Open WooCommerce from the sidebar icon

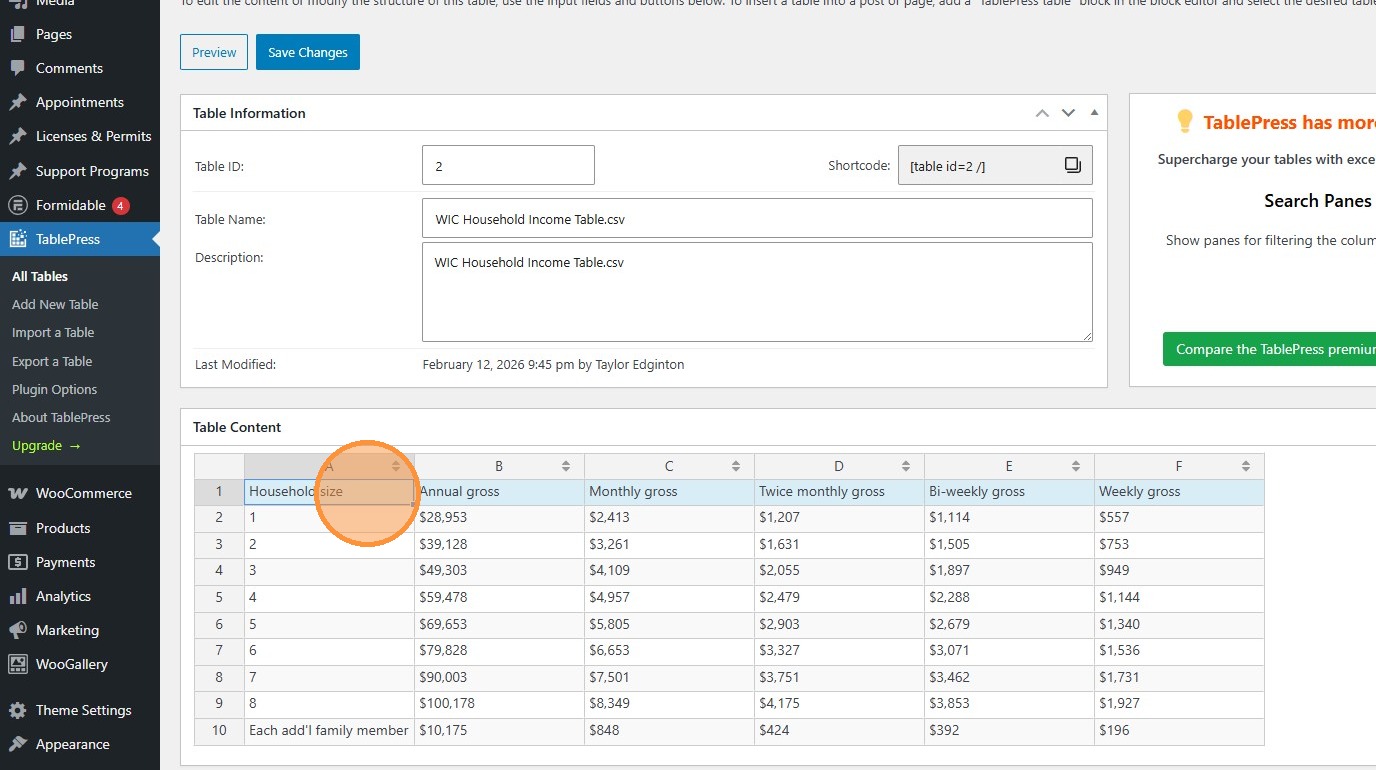pos(17,493)
